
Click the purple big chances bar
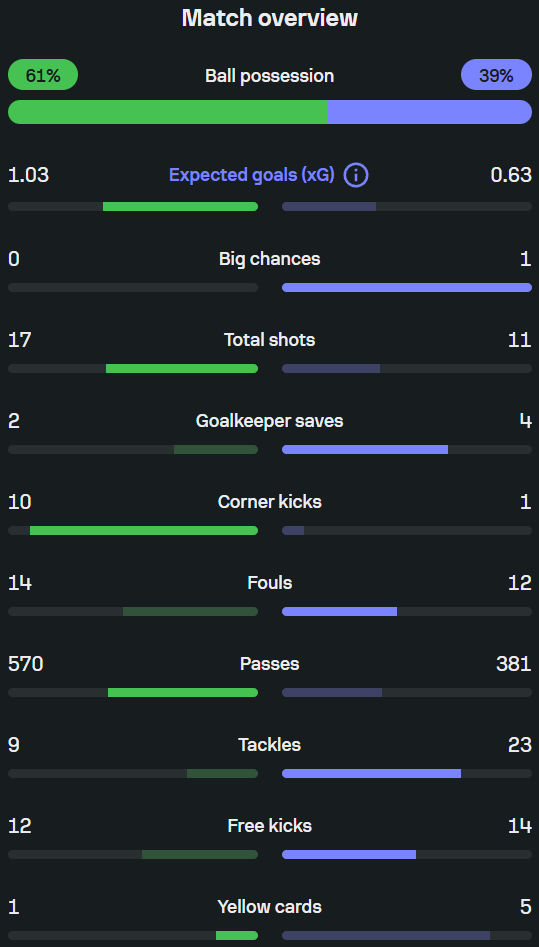[x=407, y=287]
